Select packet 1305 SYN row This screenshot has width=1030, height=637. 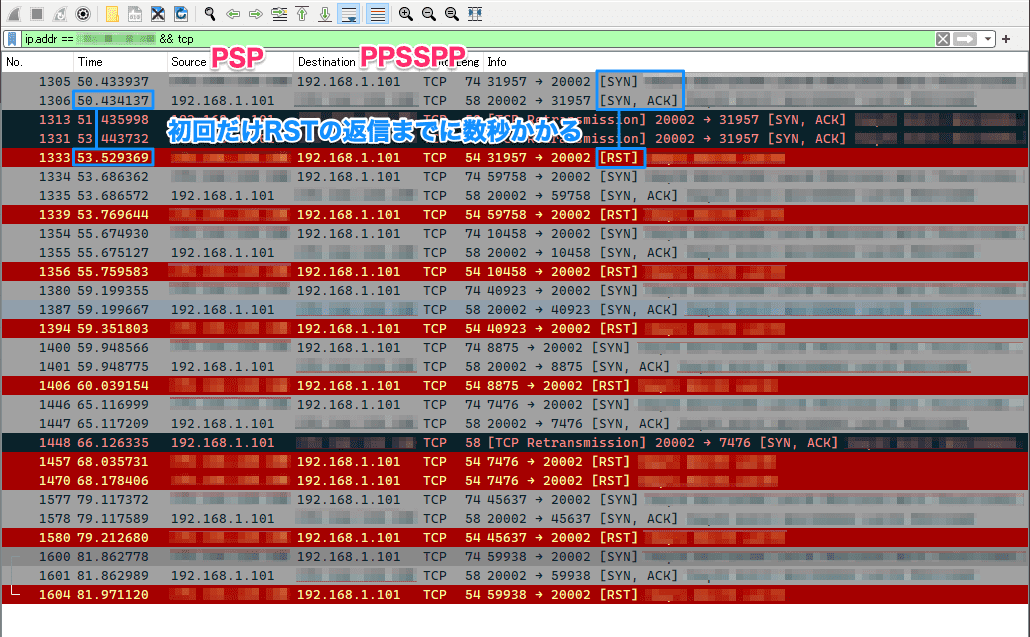click(x=515, y=81)
